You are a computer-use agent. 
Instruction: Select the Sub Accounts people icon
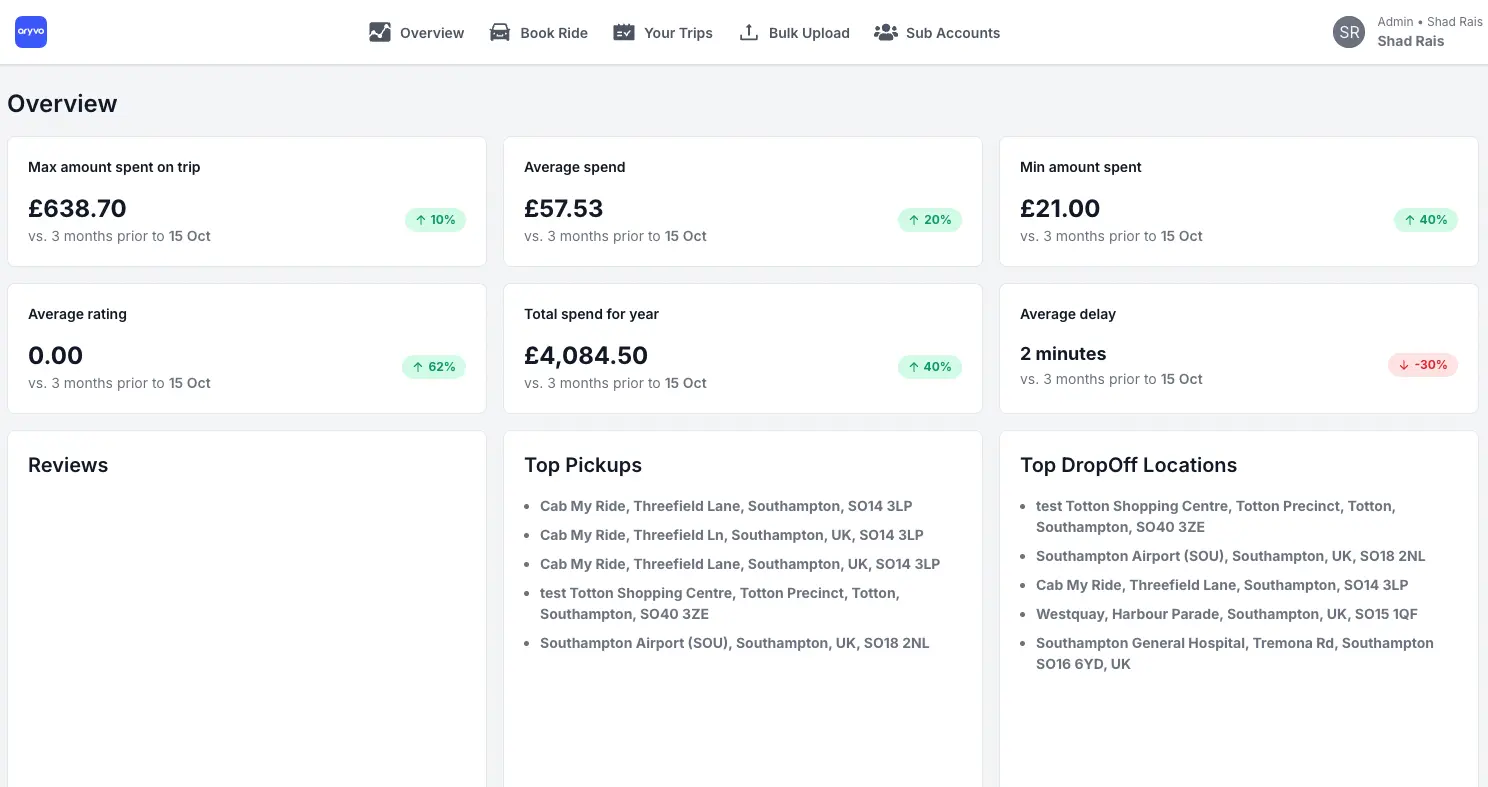(x=885, y=32)
